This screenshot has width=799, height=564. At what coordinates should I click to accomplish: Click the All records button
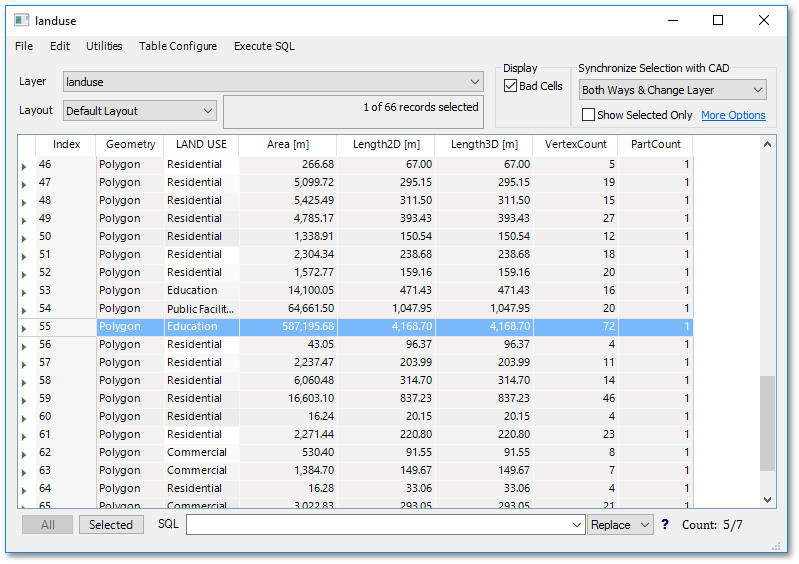(x=47, y=525)
